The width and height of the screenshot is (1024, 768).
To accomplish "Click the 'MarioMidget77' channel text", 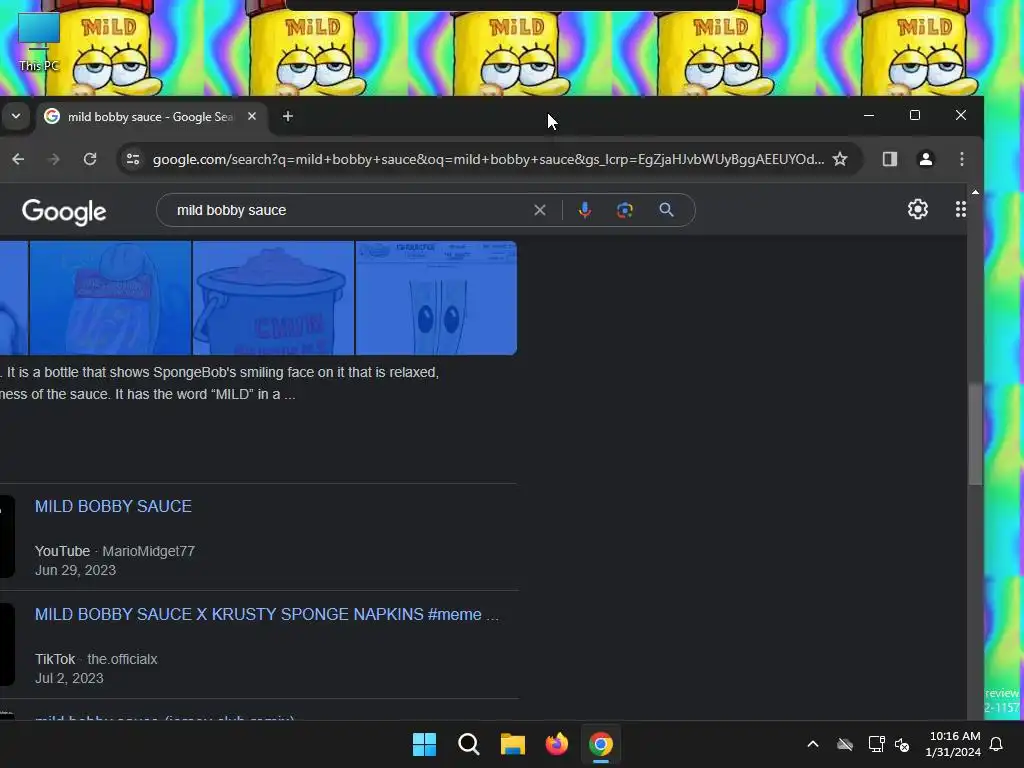I will pyautogui.click(x=148, y=551).
